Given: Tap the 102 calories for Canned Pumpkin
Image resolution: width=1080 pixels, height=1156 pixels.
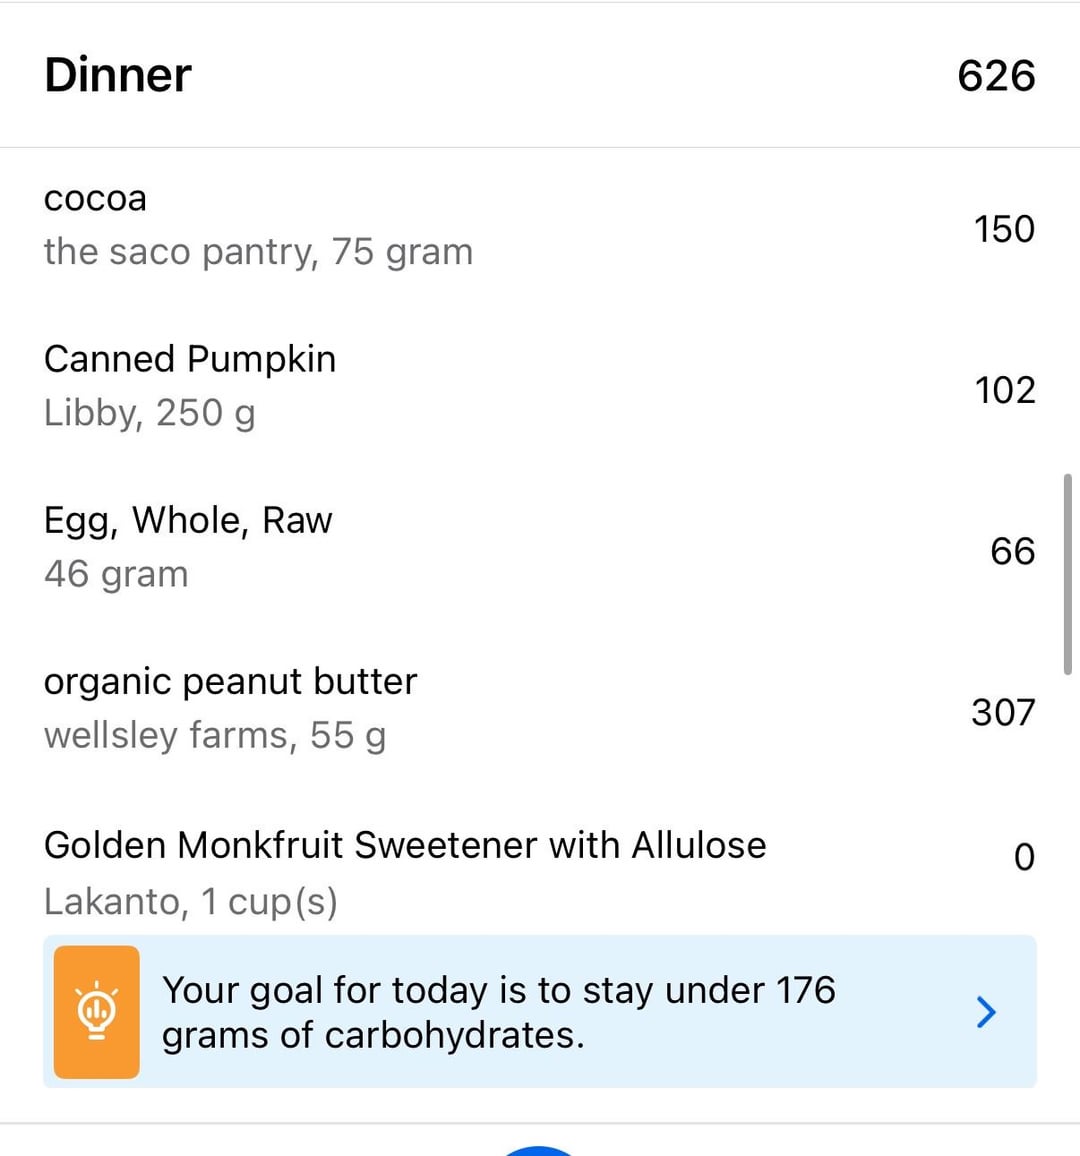Looking at the screenshot, I should [1004, 390].
